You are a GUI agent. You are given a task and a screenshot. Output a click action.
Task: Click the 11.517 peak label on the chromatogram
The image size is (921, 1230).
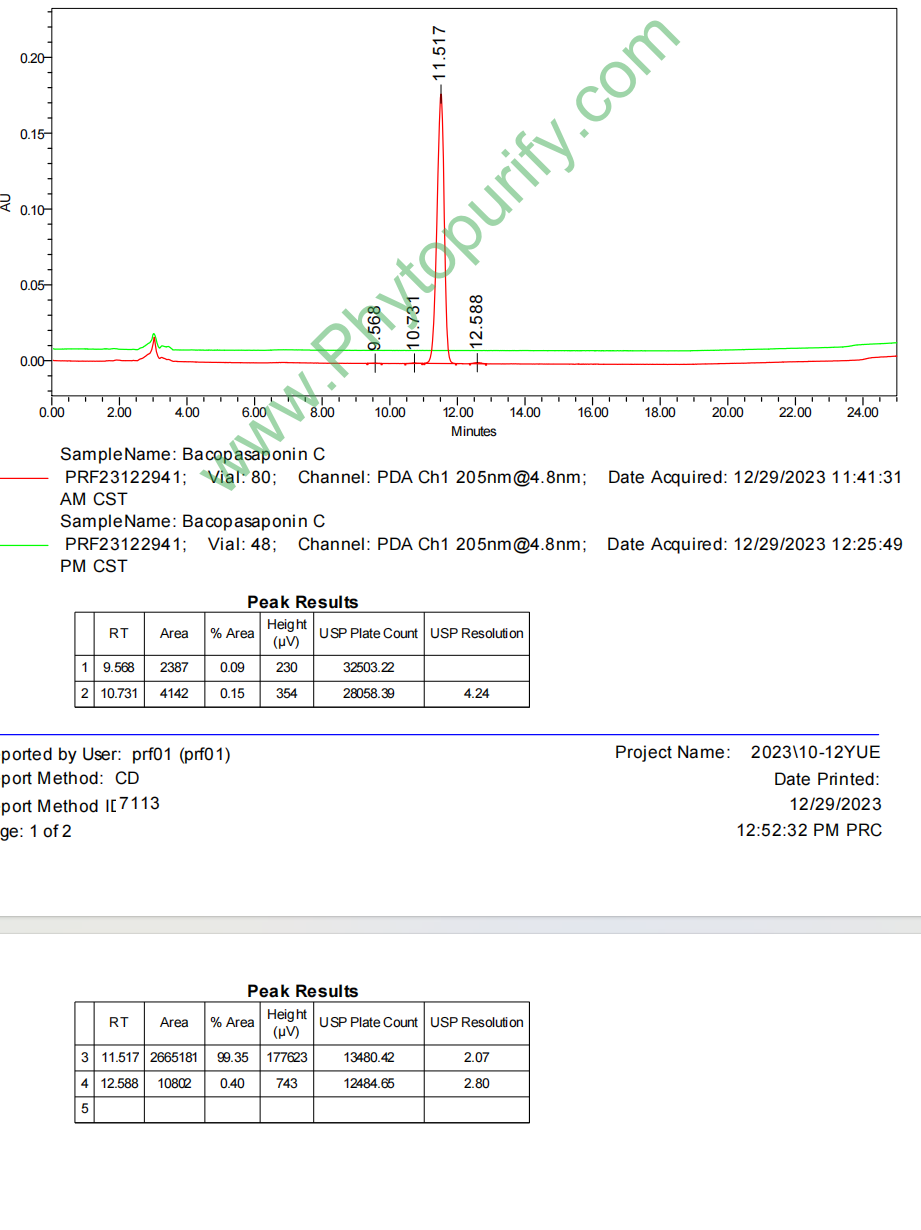click(440, 53)
